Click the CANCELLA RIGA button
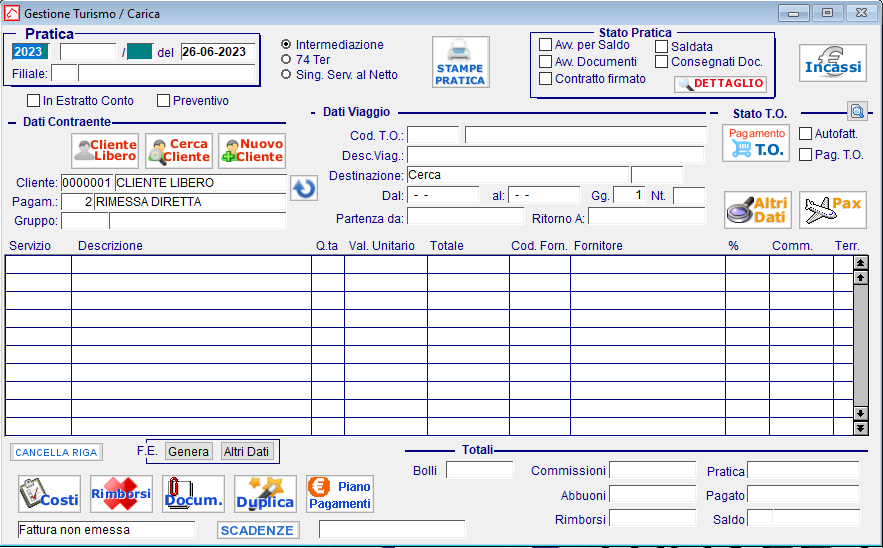 pyautogui.click(x=56, y=452)
